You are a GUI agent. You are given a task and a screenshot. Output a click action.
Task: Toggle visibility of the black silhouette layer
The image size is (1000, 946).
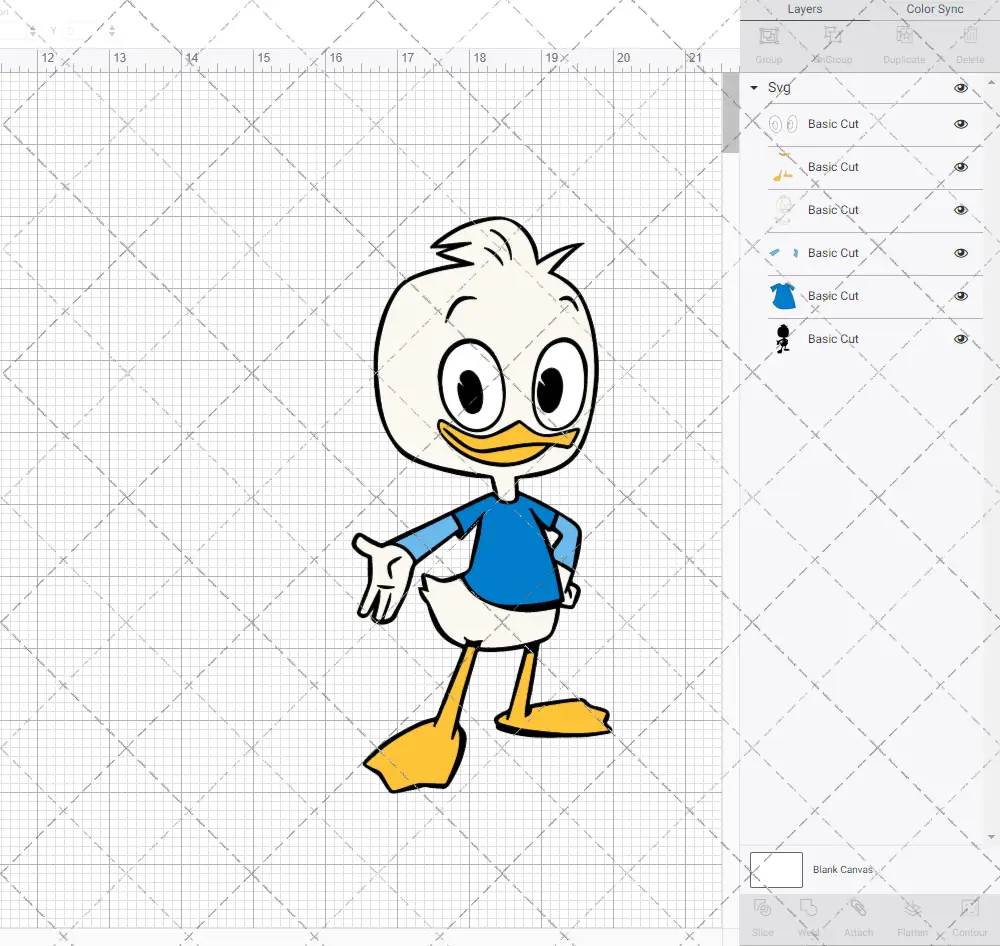(960, 339)
